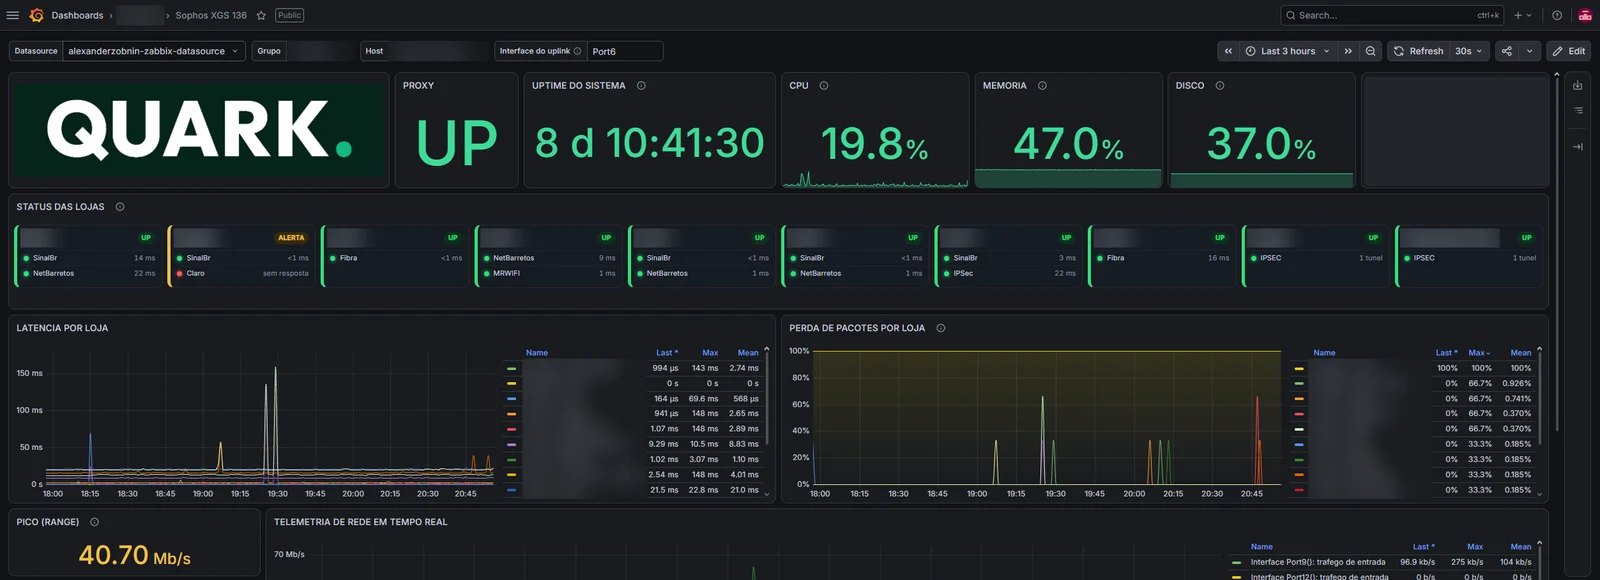The height and width of the screenshot is (580, 1600).
Task: Click the 19.8% CPU value
Action: click(x=874, y=145)
